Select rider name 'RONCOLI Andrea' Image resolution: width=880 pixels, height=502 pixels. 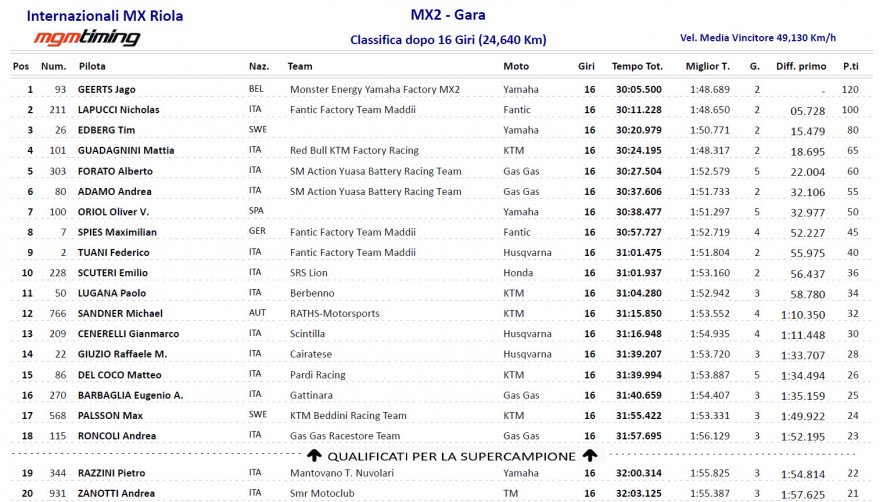[x=117, y=436]
